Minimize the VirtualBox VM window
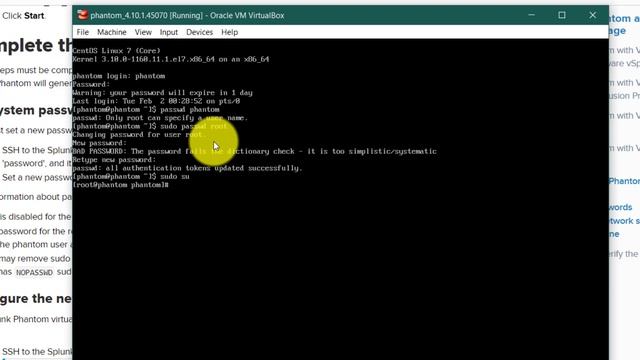 [531, 15]
